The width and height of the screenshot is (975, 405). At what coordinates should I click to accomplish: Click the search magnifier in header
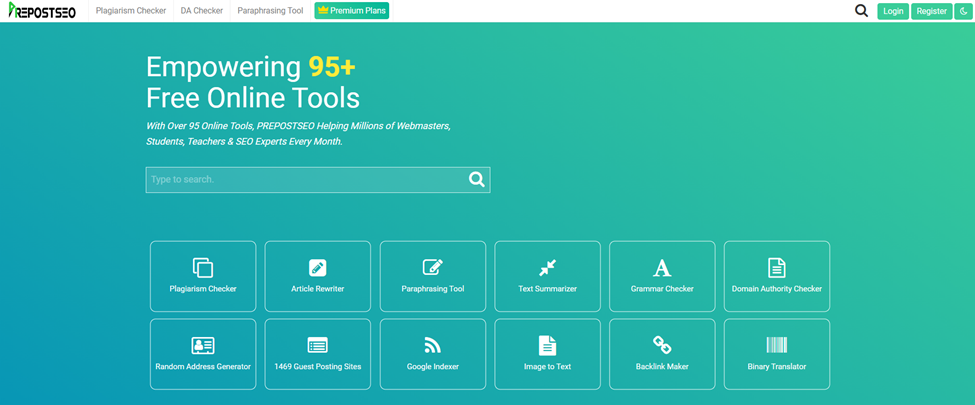pyautogui.click(x=861, y=11)
